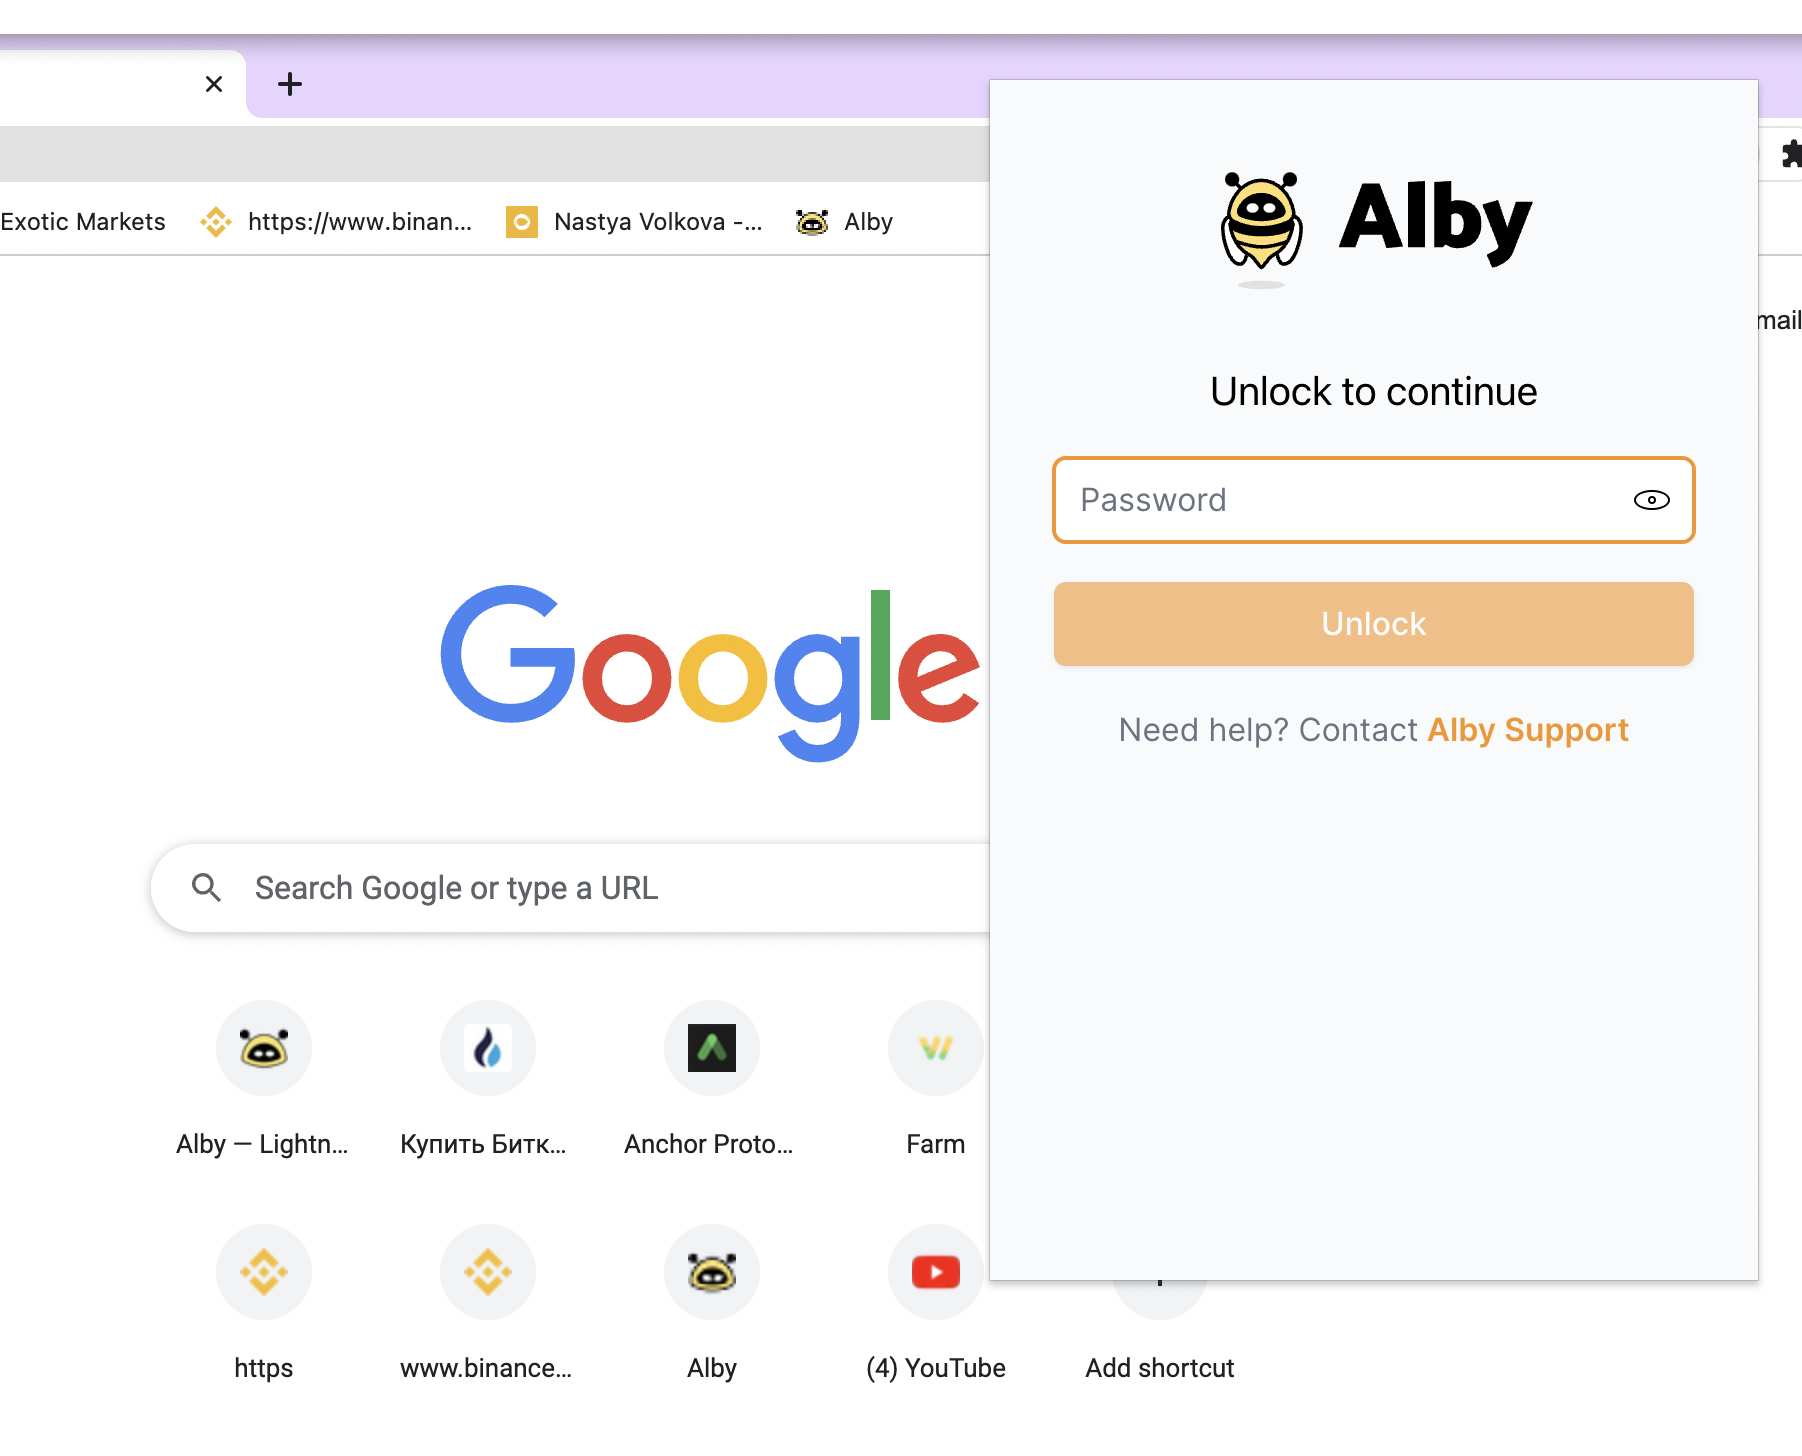This screenshot has height=1456, width=1802.
Task: Open a new tab with plus button
Action: [290, 84]
